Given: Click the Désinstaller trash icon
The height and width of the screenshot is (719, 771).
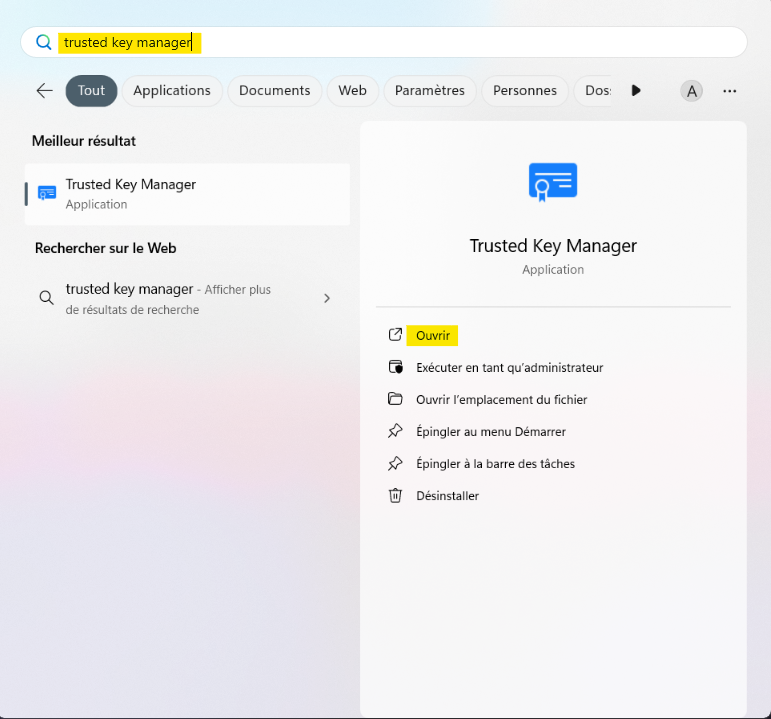Looking at the screenshot, I should (x=395, y=495).
